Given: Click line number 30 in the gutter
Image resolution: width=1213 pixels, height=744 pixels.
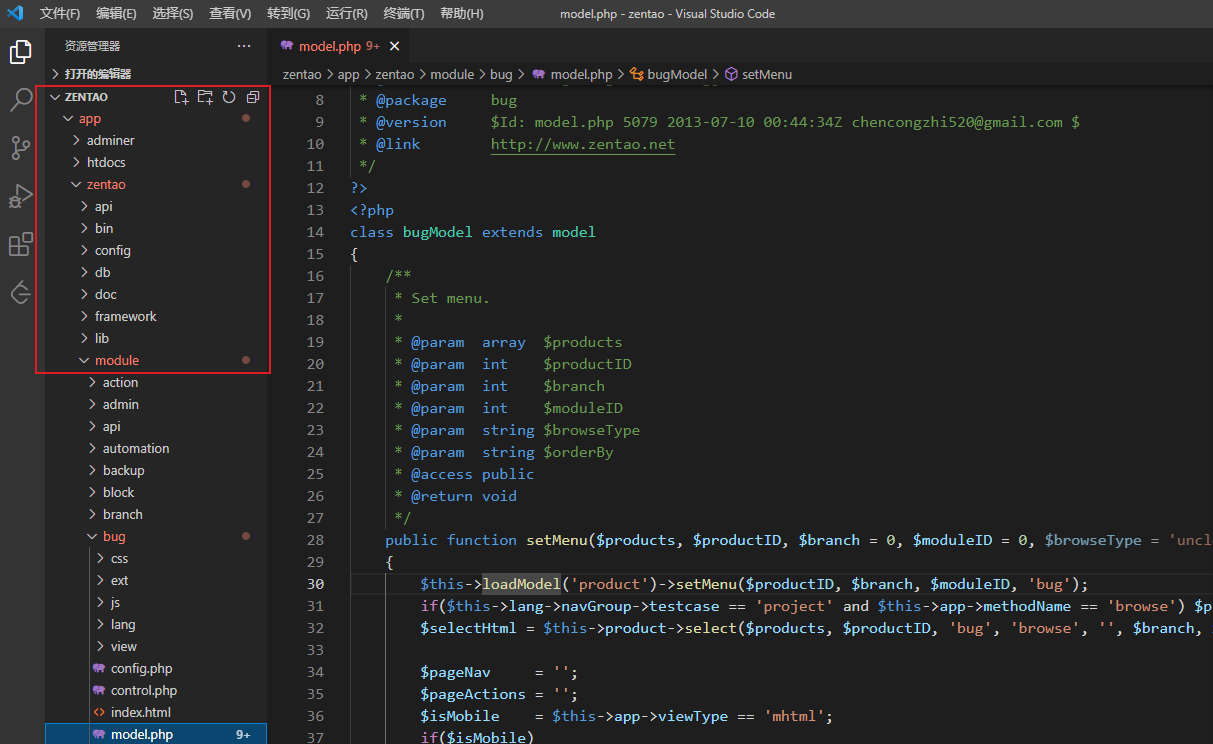Looking at the screenshot, I should 315,584.
